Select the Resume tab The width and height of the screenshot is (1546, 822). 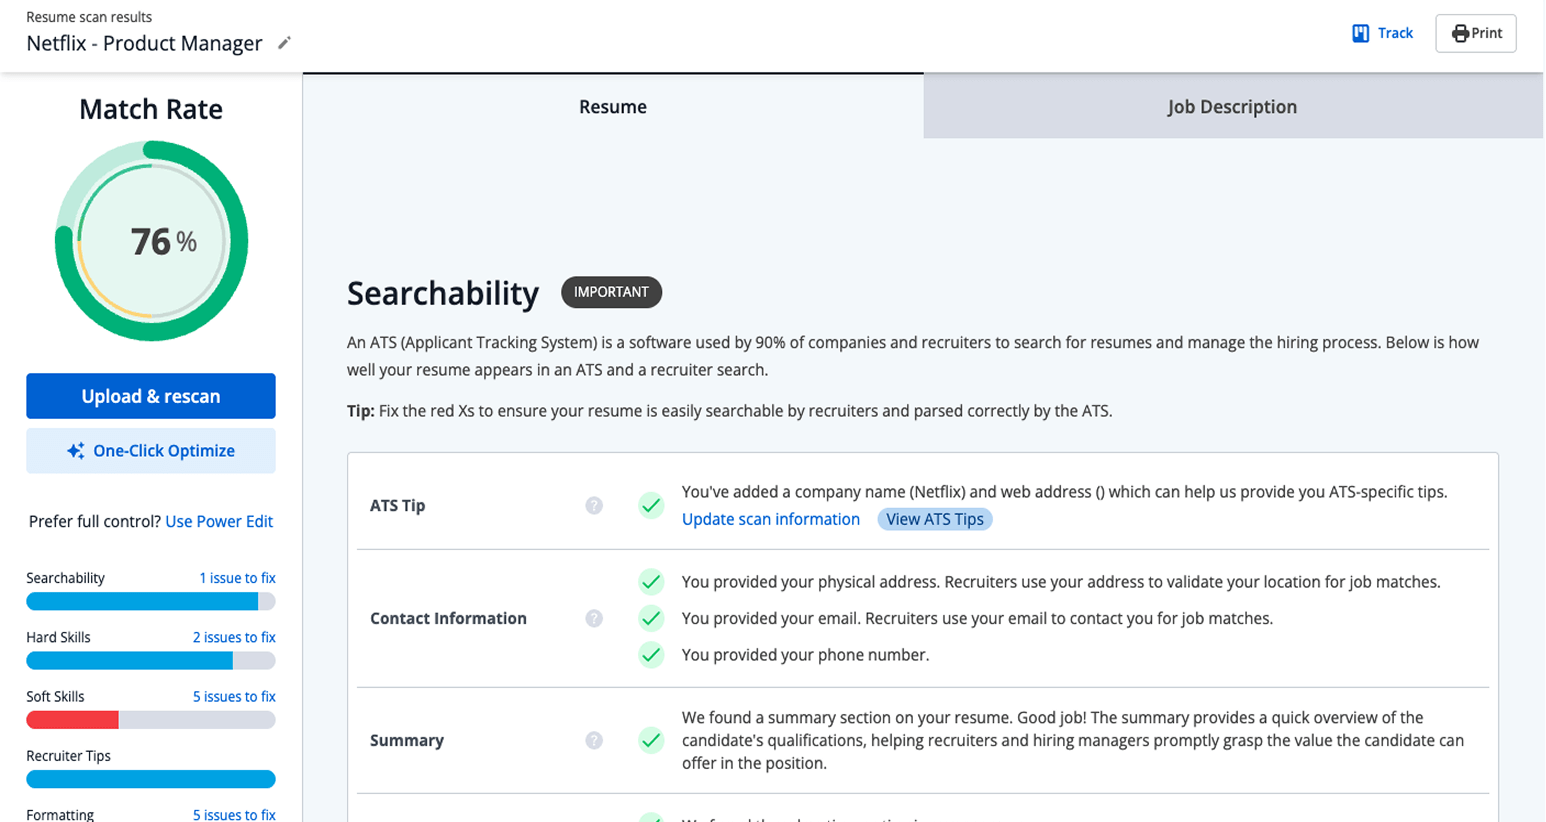(612, 107)
